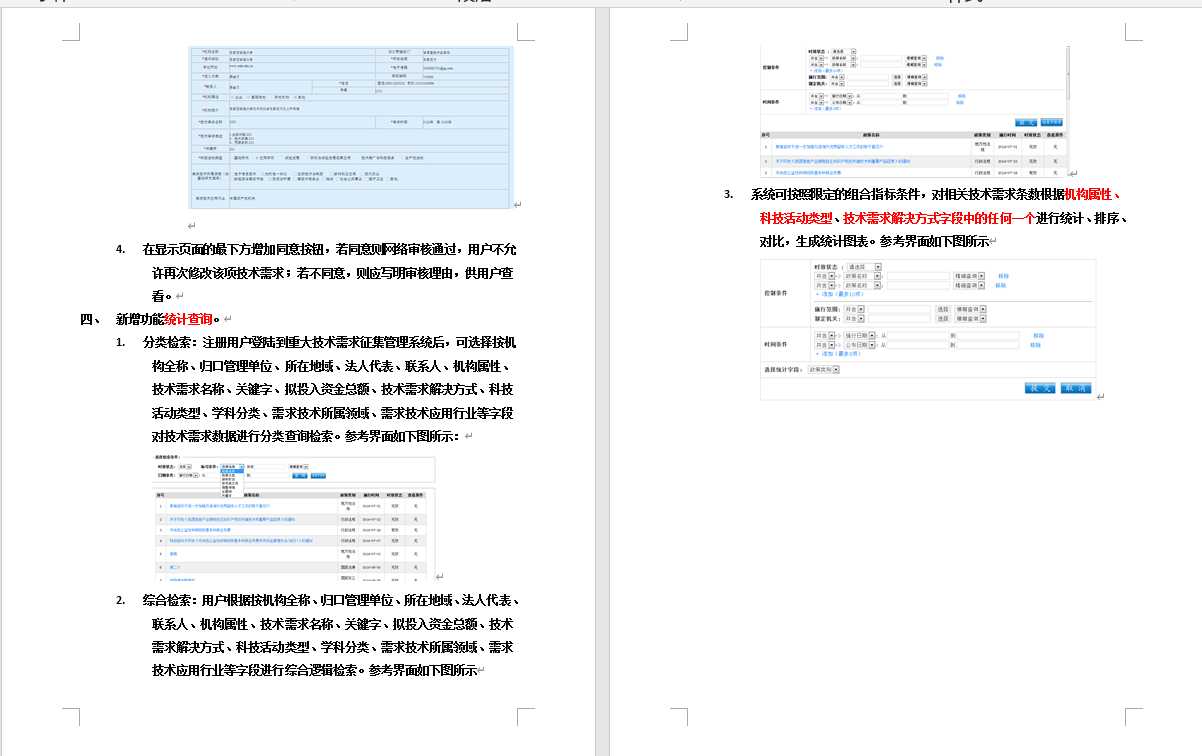Image resolution: width=1202 pixels, height=756 pixels.
Task: Click the item title 综合检索
Action: pyautogui.click(x=167, y=601)
